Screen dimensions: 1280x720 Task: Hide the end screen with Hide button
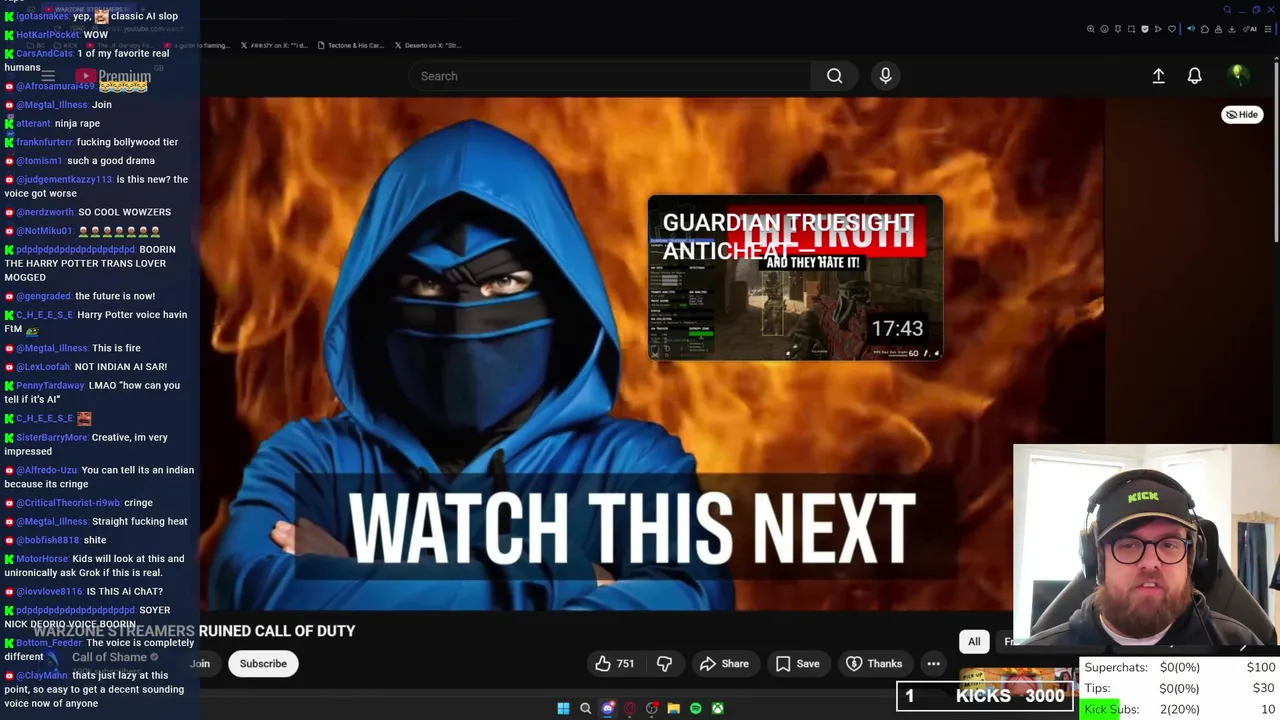click(1242, 114)
